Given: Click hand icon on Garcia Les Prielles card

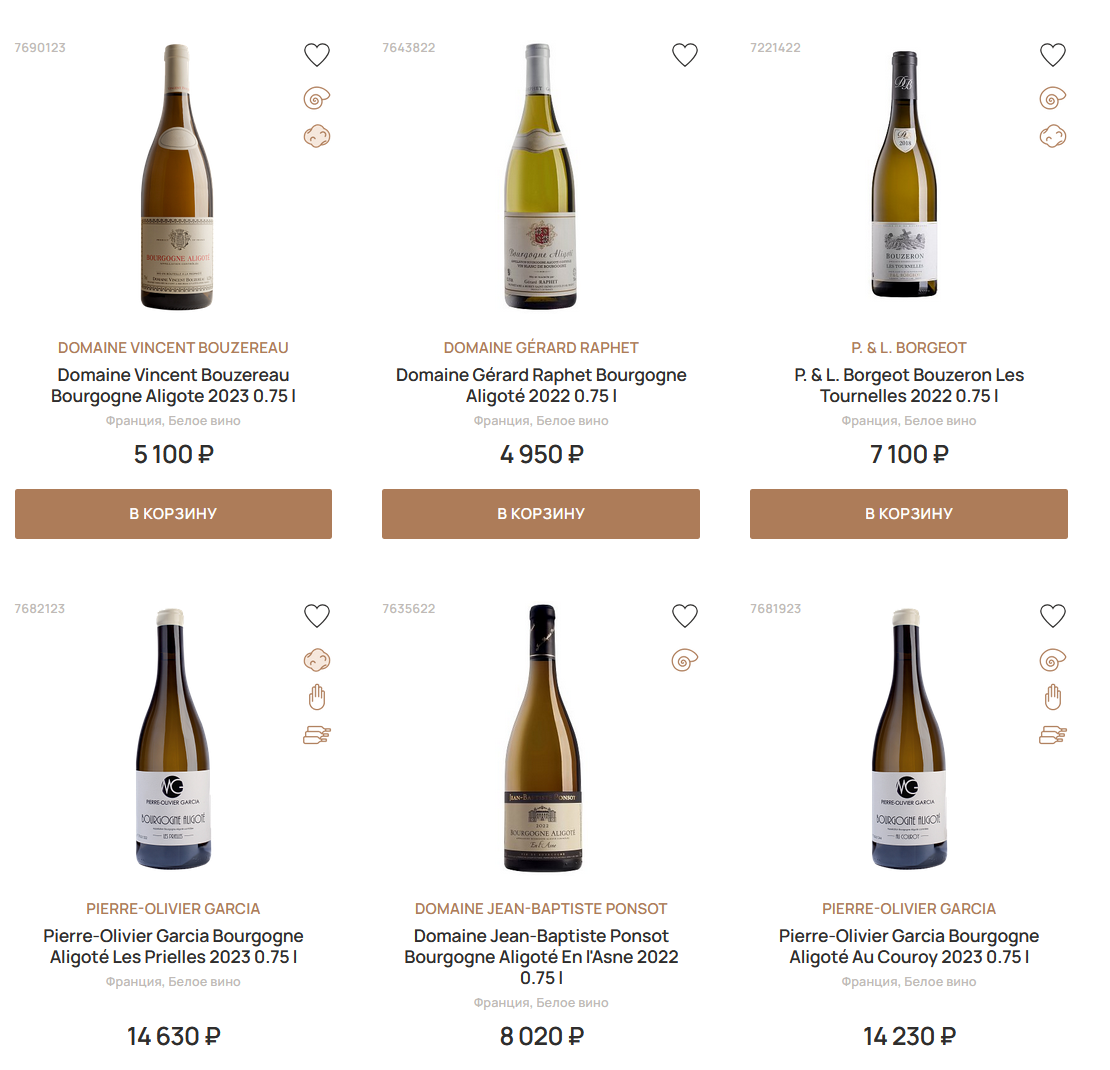Looking at the screenshot, I should tap(317, 697).
